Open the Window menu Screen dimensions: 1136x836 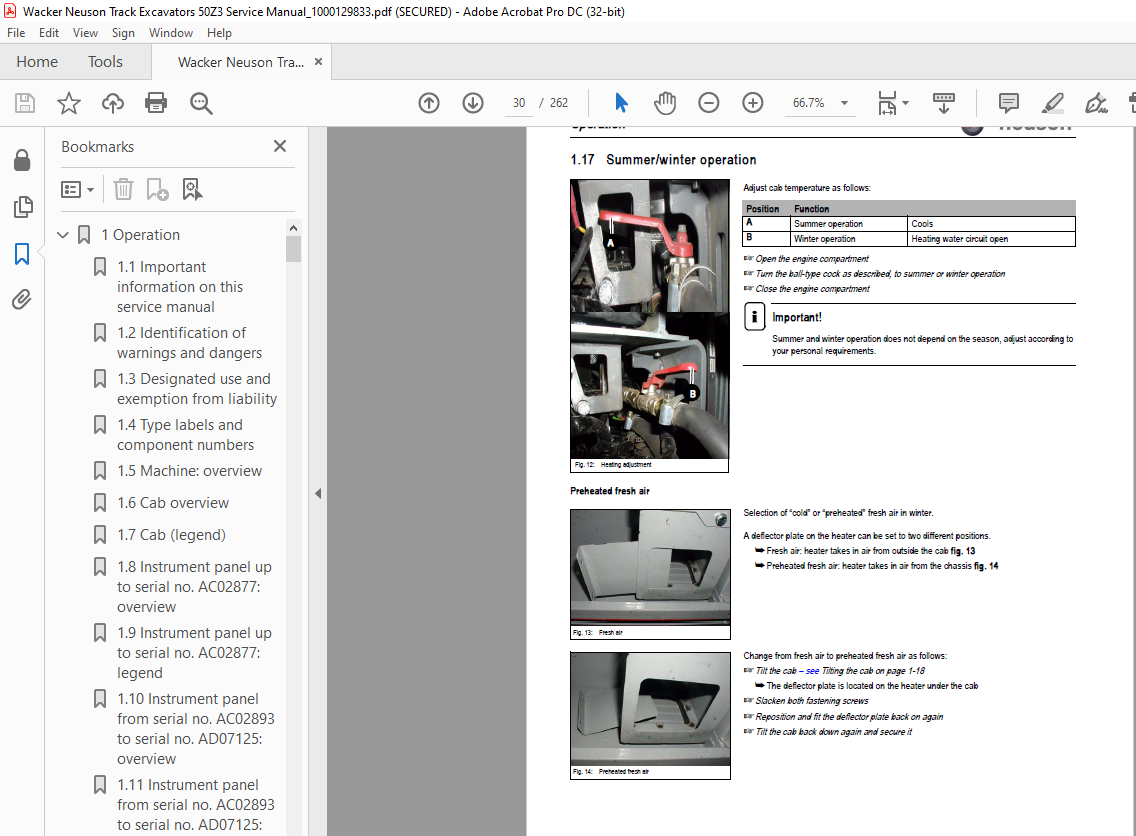coord(171,33)
